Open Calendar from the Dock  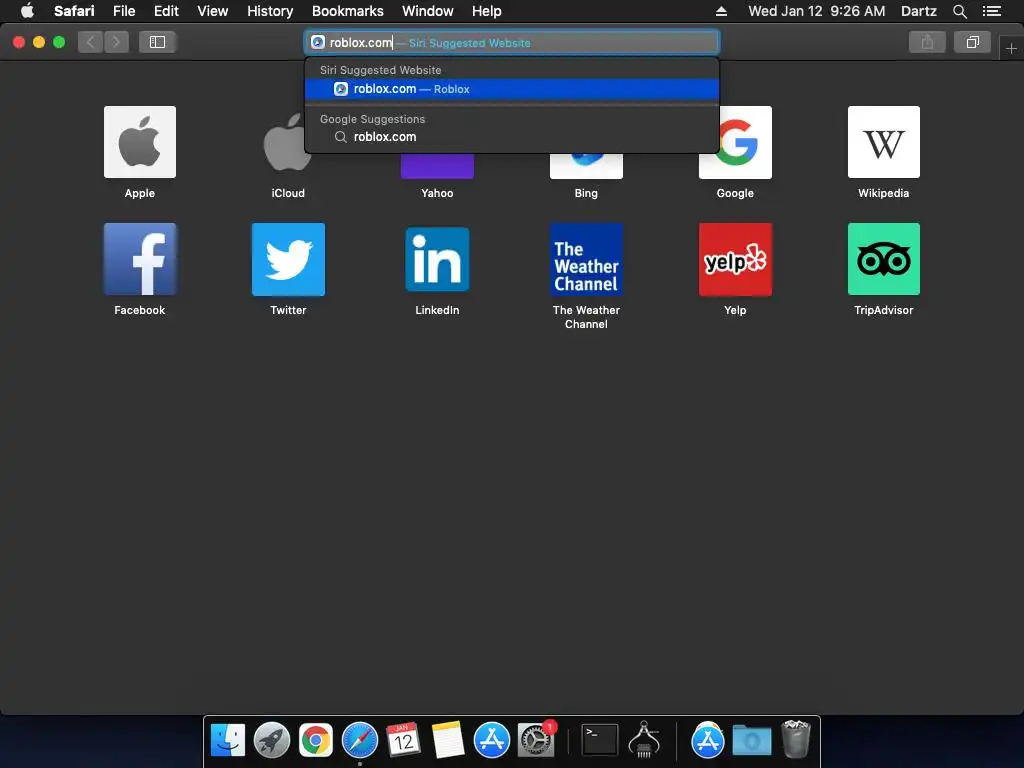click(x=403, y=740)
